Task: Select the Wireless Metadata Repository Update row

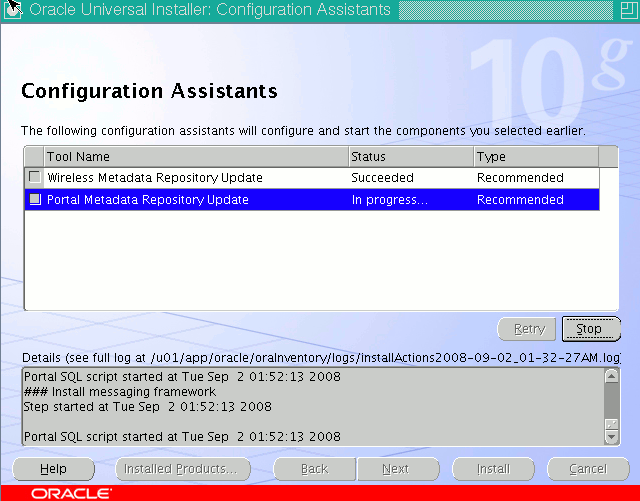Action: point(312,178)
